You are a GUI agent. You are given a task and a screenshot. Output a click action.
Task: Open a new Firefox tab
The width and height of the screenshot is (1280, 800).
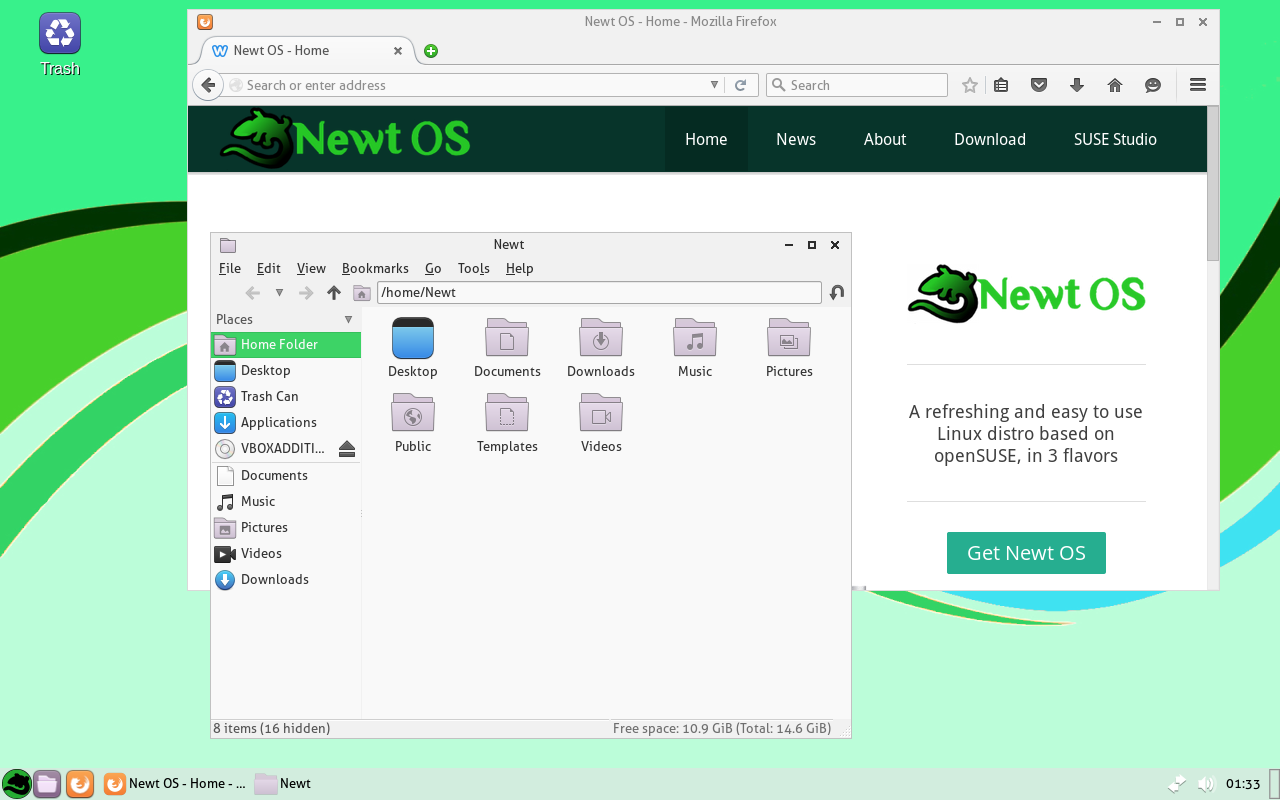[x=431, y=51]
